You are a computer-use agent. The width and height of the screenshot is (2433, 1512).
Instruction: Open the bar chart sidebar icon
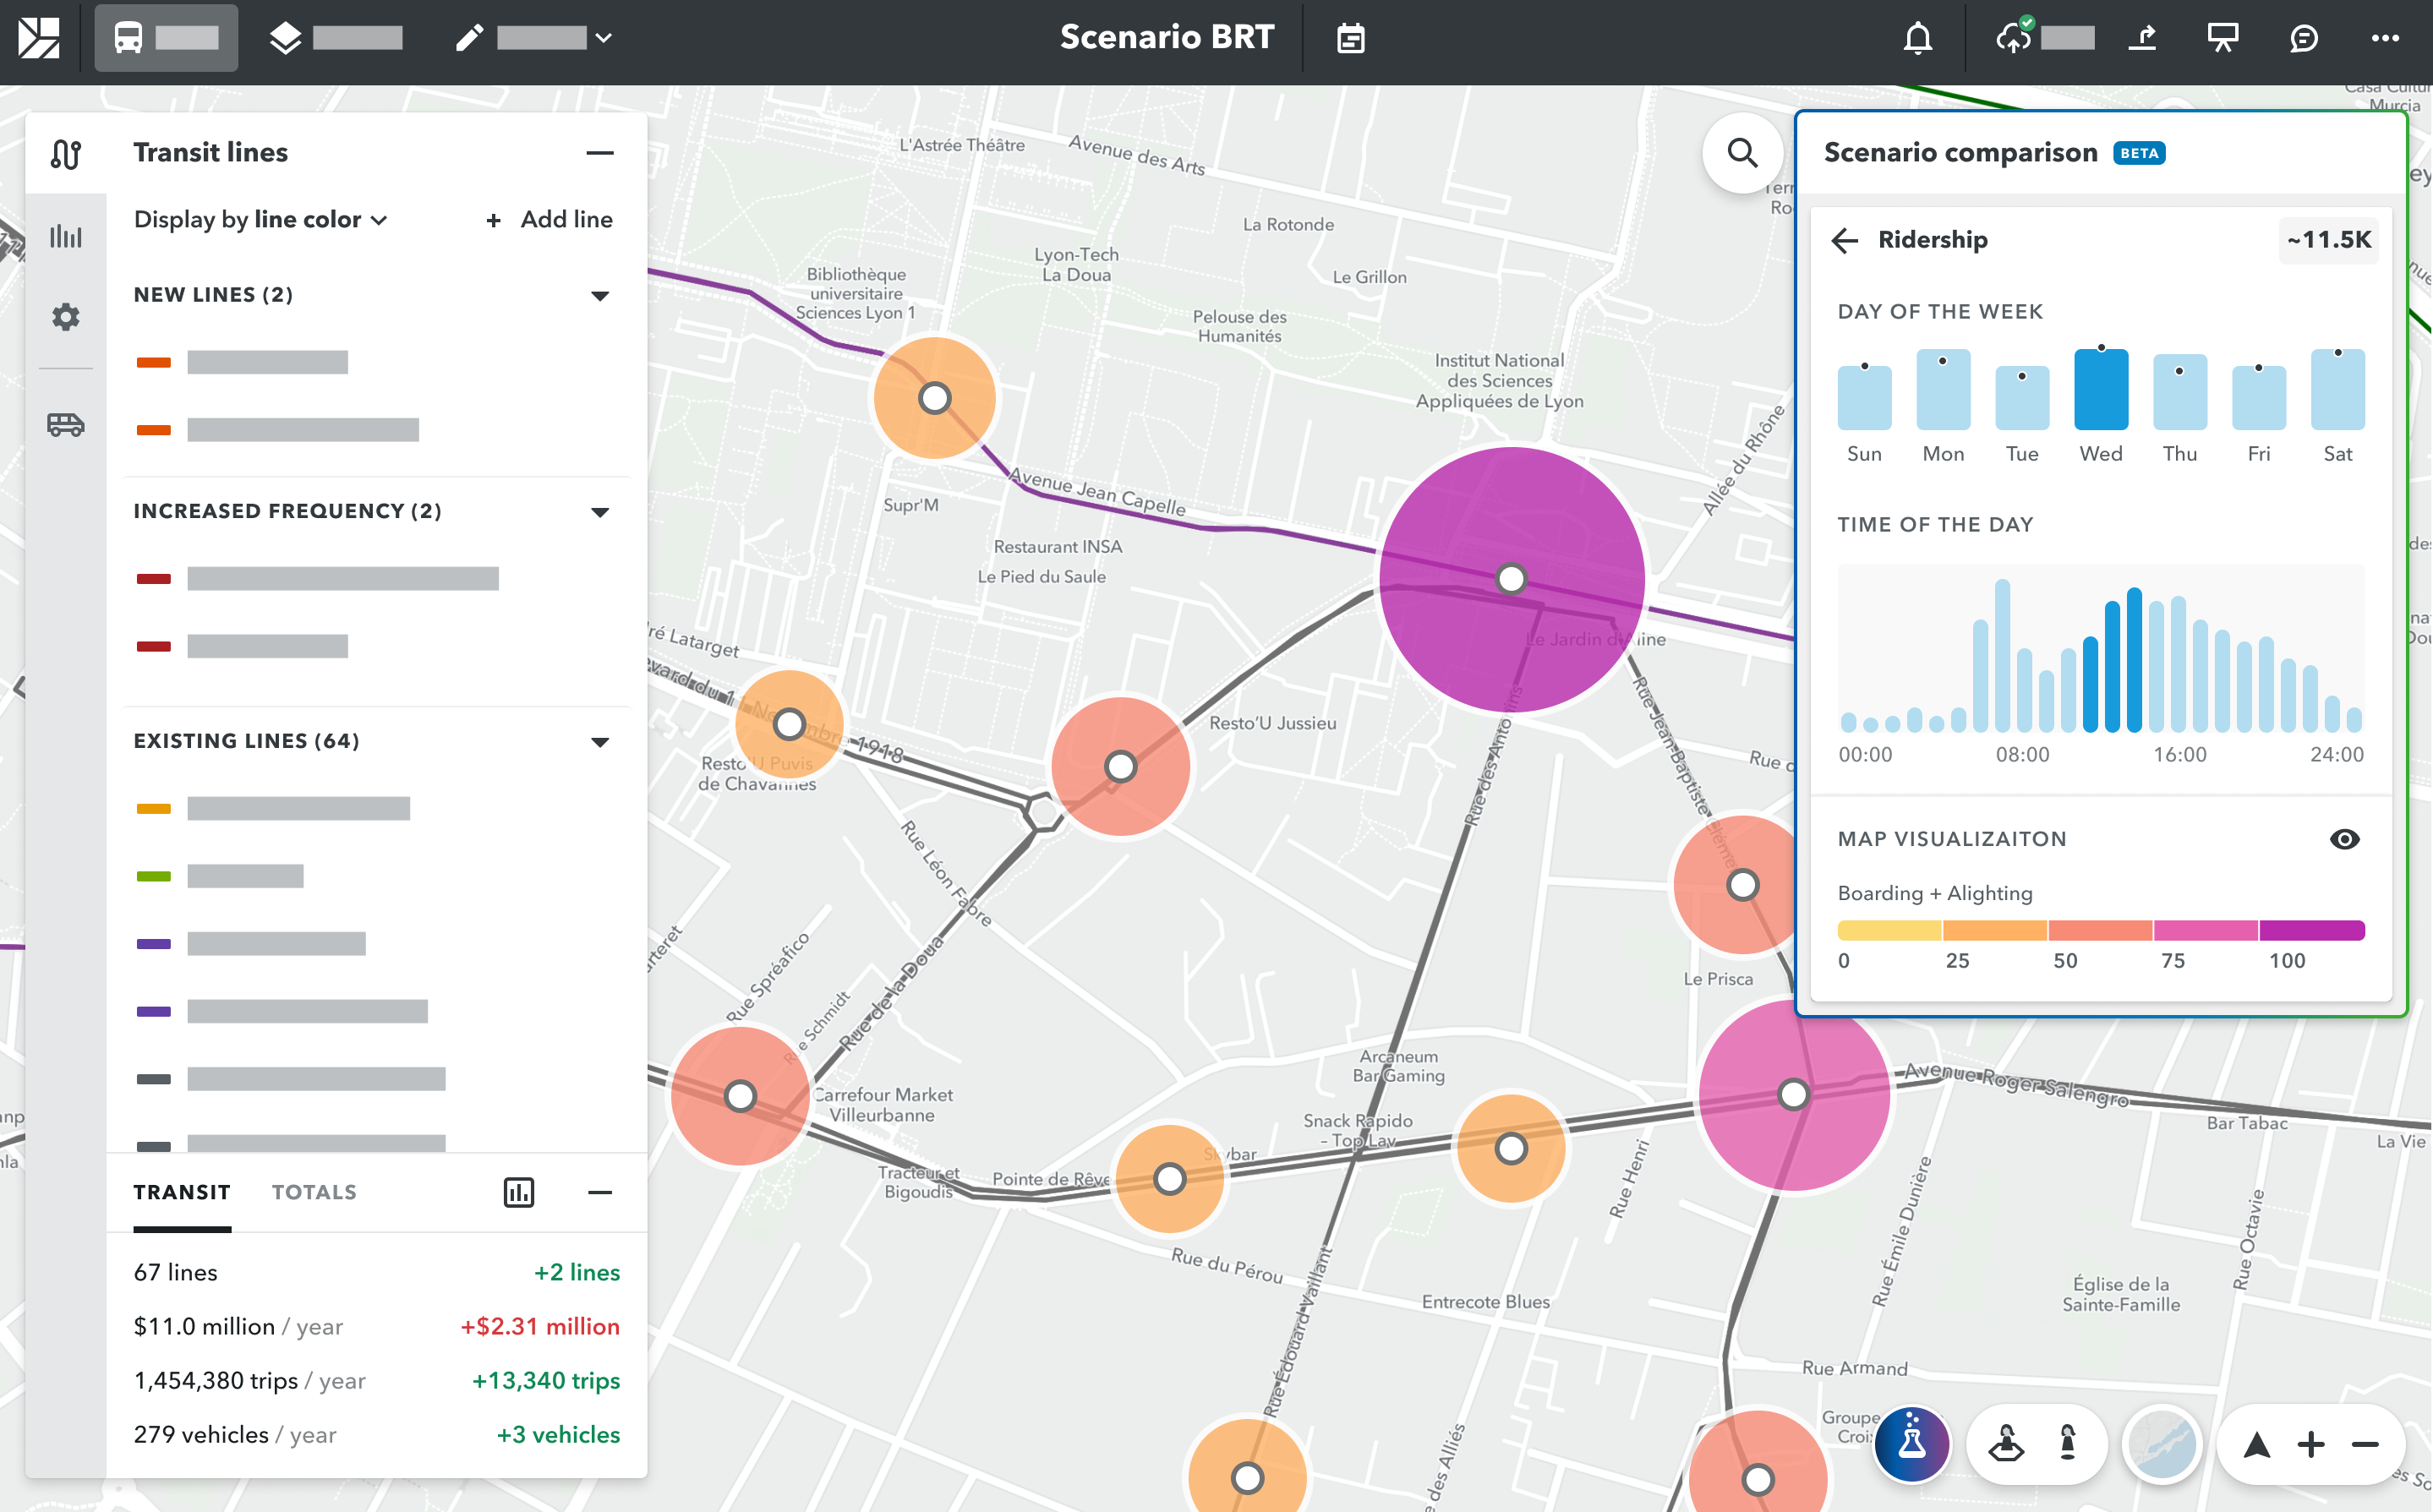66,236
